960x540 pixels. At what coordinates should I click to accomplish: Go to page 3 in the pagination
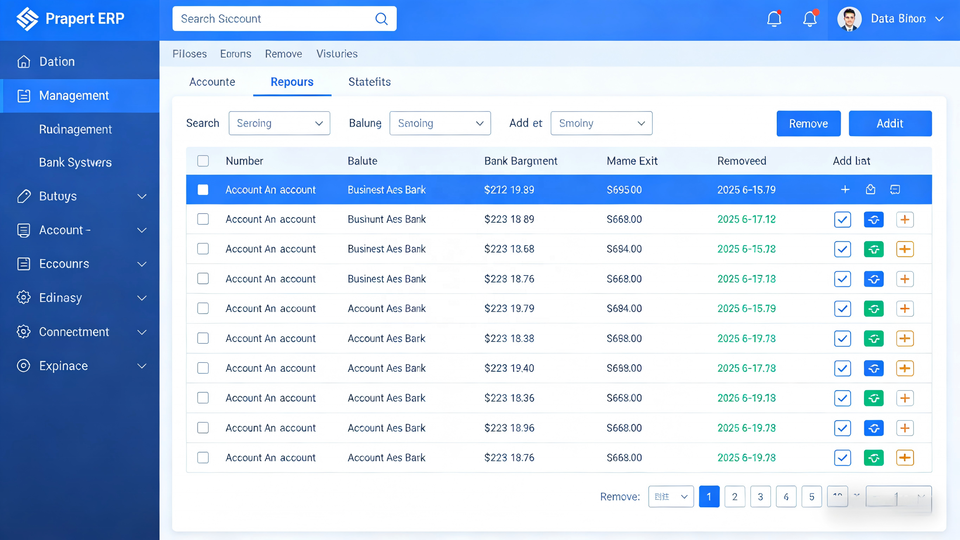click(x=760, y=497)
